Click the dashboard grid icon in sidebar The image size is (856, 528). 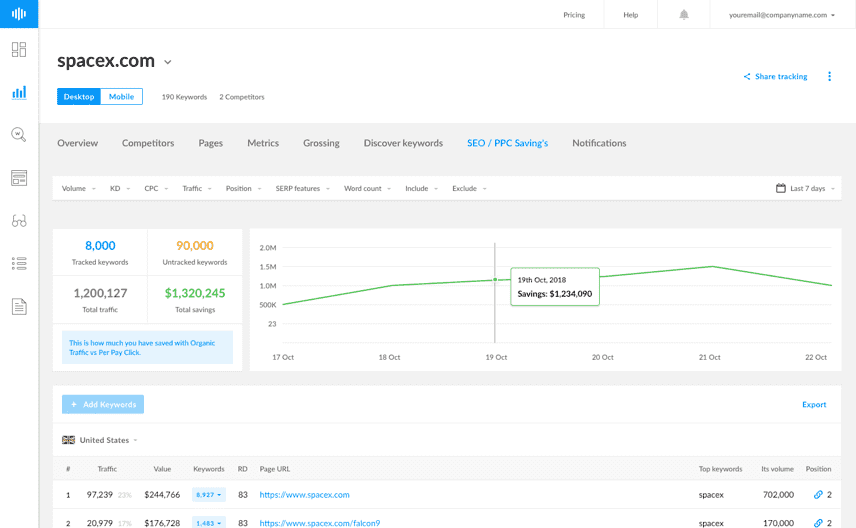pyautogui.click(x=19, y=50)
